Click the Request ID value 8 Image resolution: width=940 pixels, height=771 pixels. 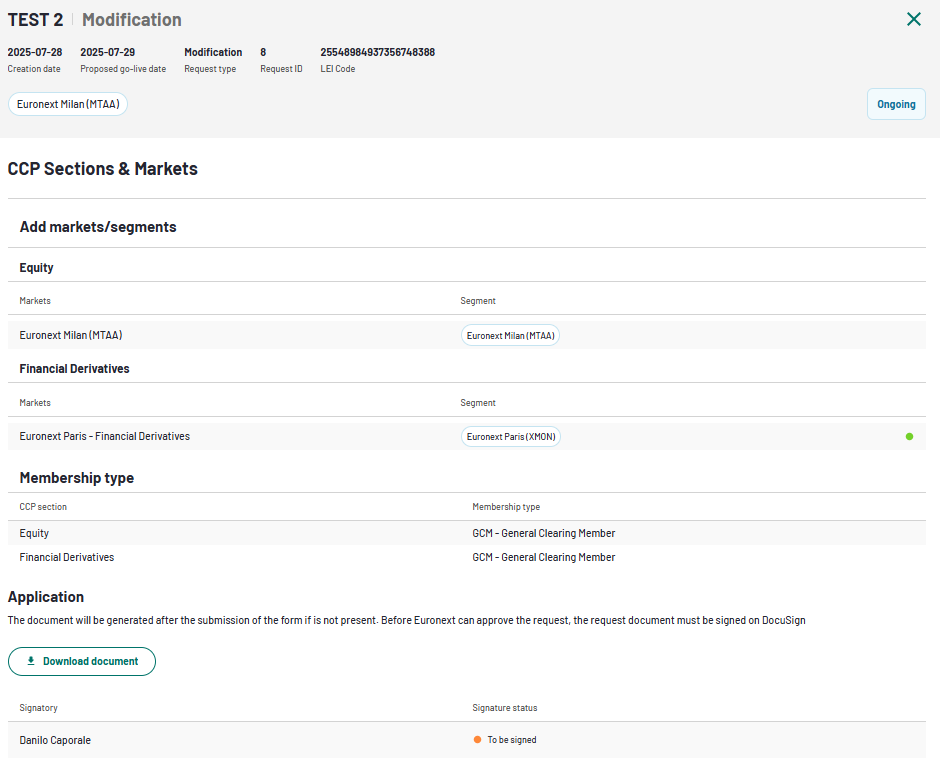(x=263, y=52)
